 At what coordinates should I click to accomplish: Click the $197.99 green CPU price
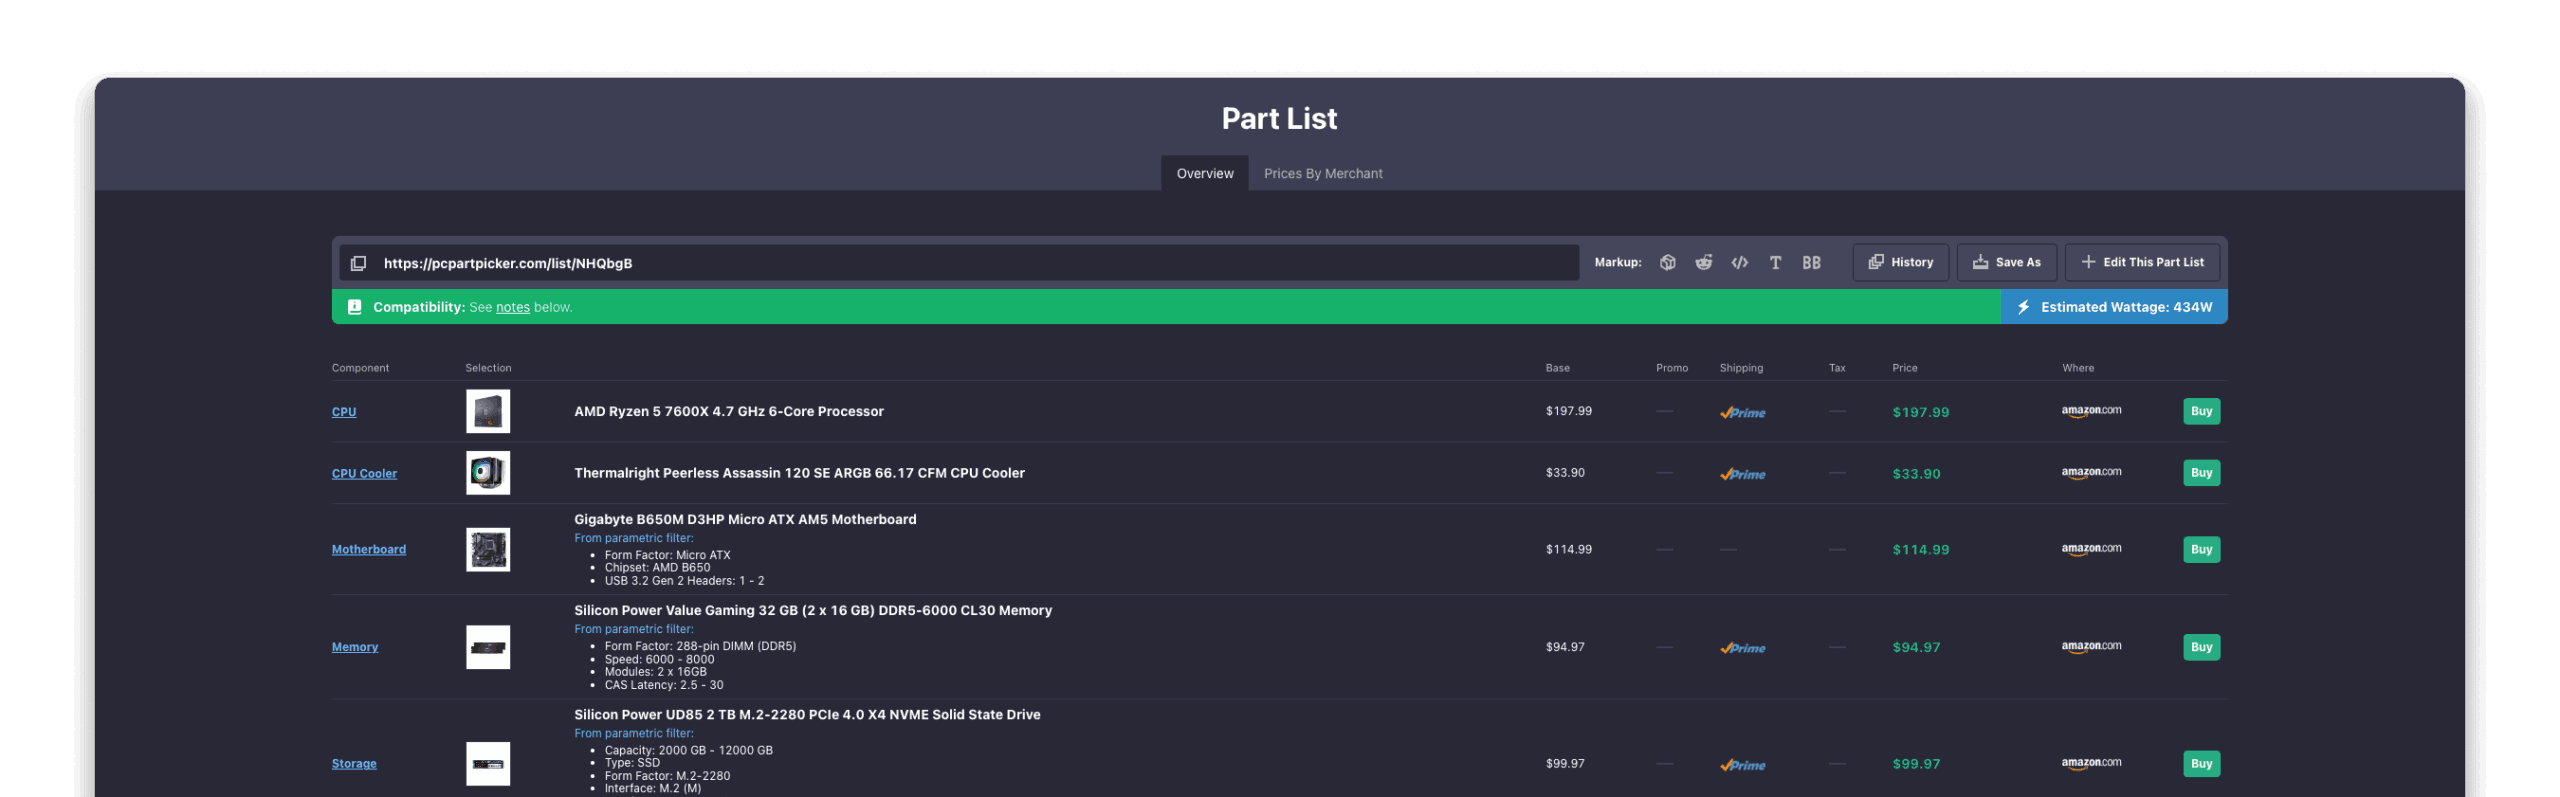[1920, 413]
